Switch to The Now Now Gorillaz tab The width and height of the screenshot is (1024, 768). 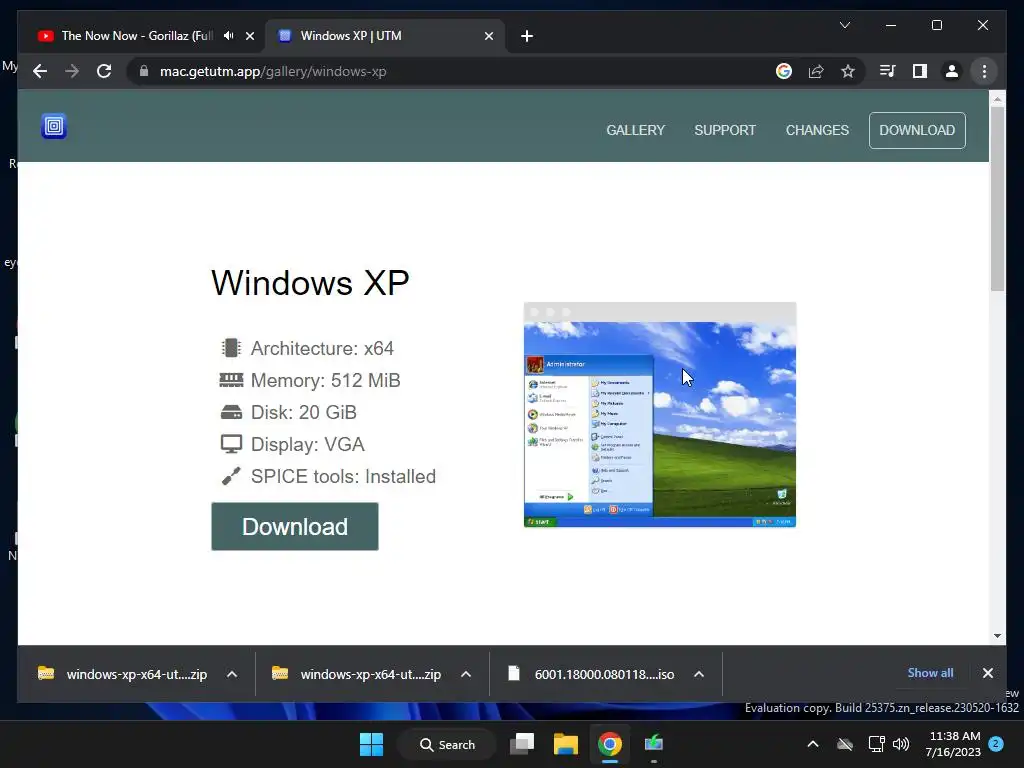coord(137,36)
